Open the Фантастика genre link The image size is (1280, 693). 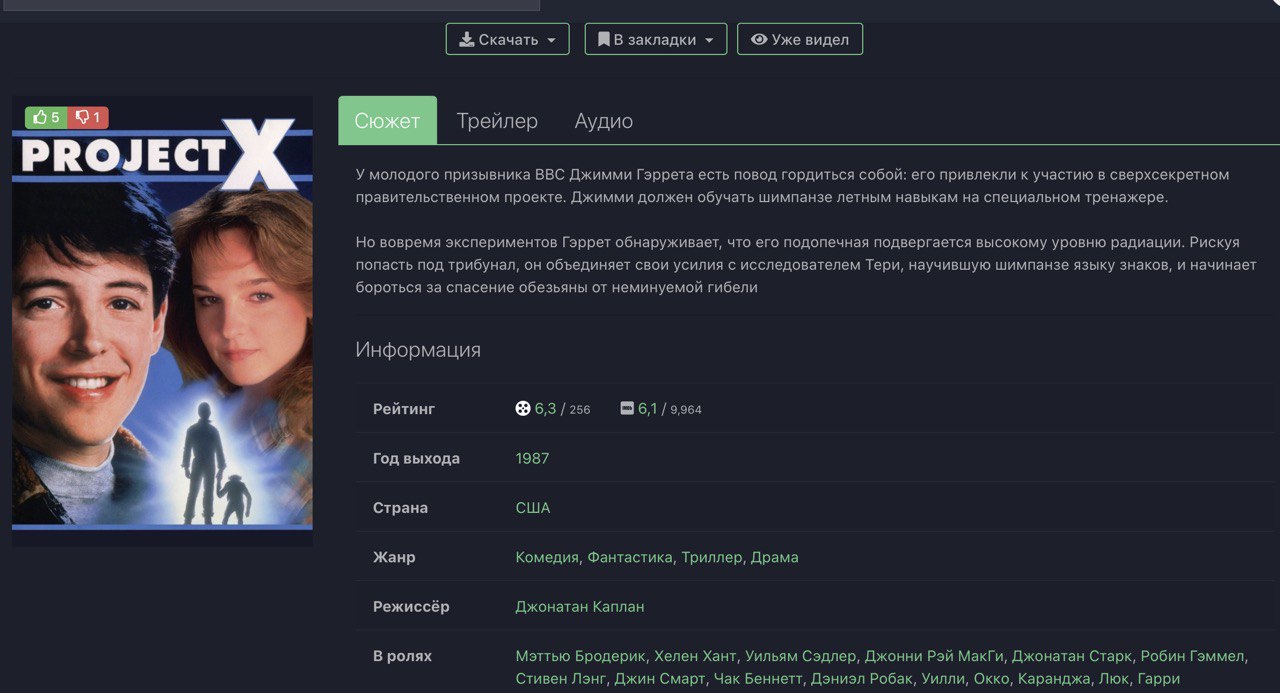point(630,557)
